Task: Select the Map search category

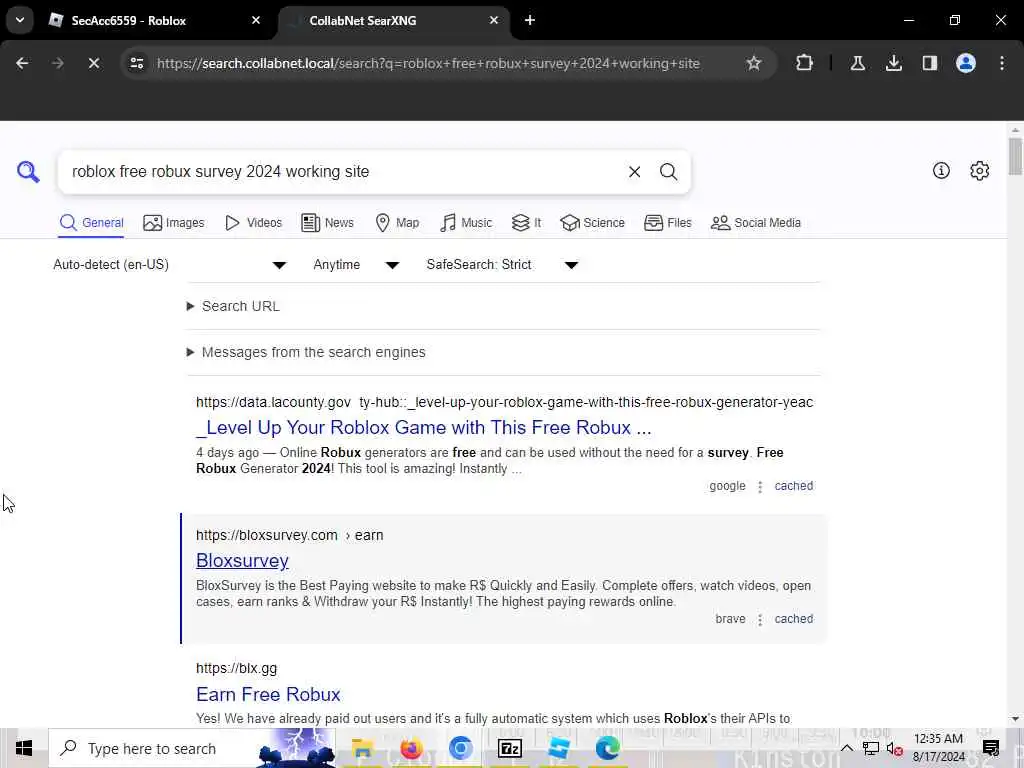Action: (397, 223)
